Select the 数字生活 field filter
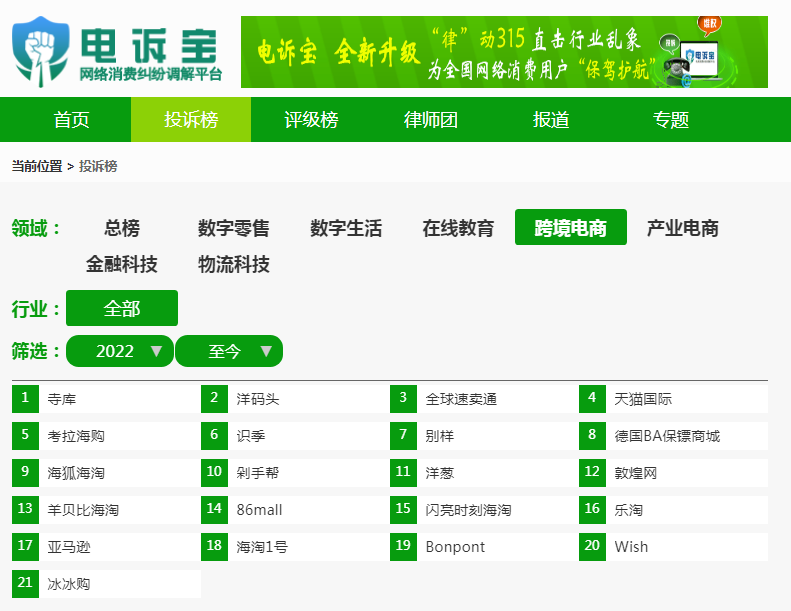Viewport: 791px width, 611px height. point(346,228)
